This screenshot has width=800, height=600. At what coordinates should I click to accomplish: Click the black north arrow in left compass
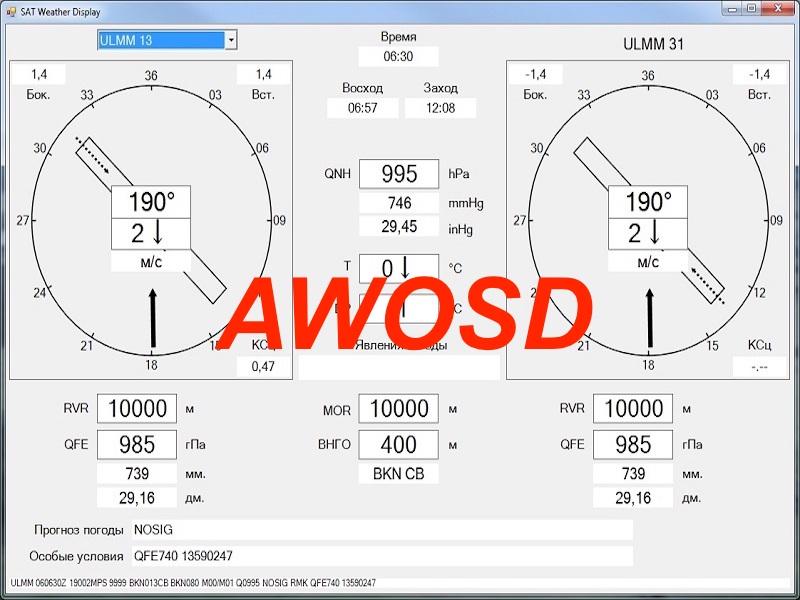[x=152, y=318]
